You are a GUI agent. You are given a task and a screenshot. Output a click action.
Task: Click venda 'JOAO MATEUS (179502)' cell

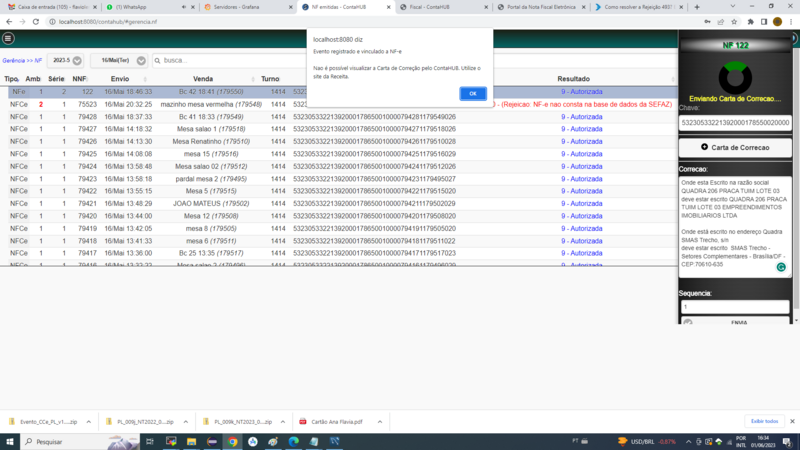(211, 204)
